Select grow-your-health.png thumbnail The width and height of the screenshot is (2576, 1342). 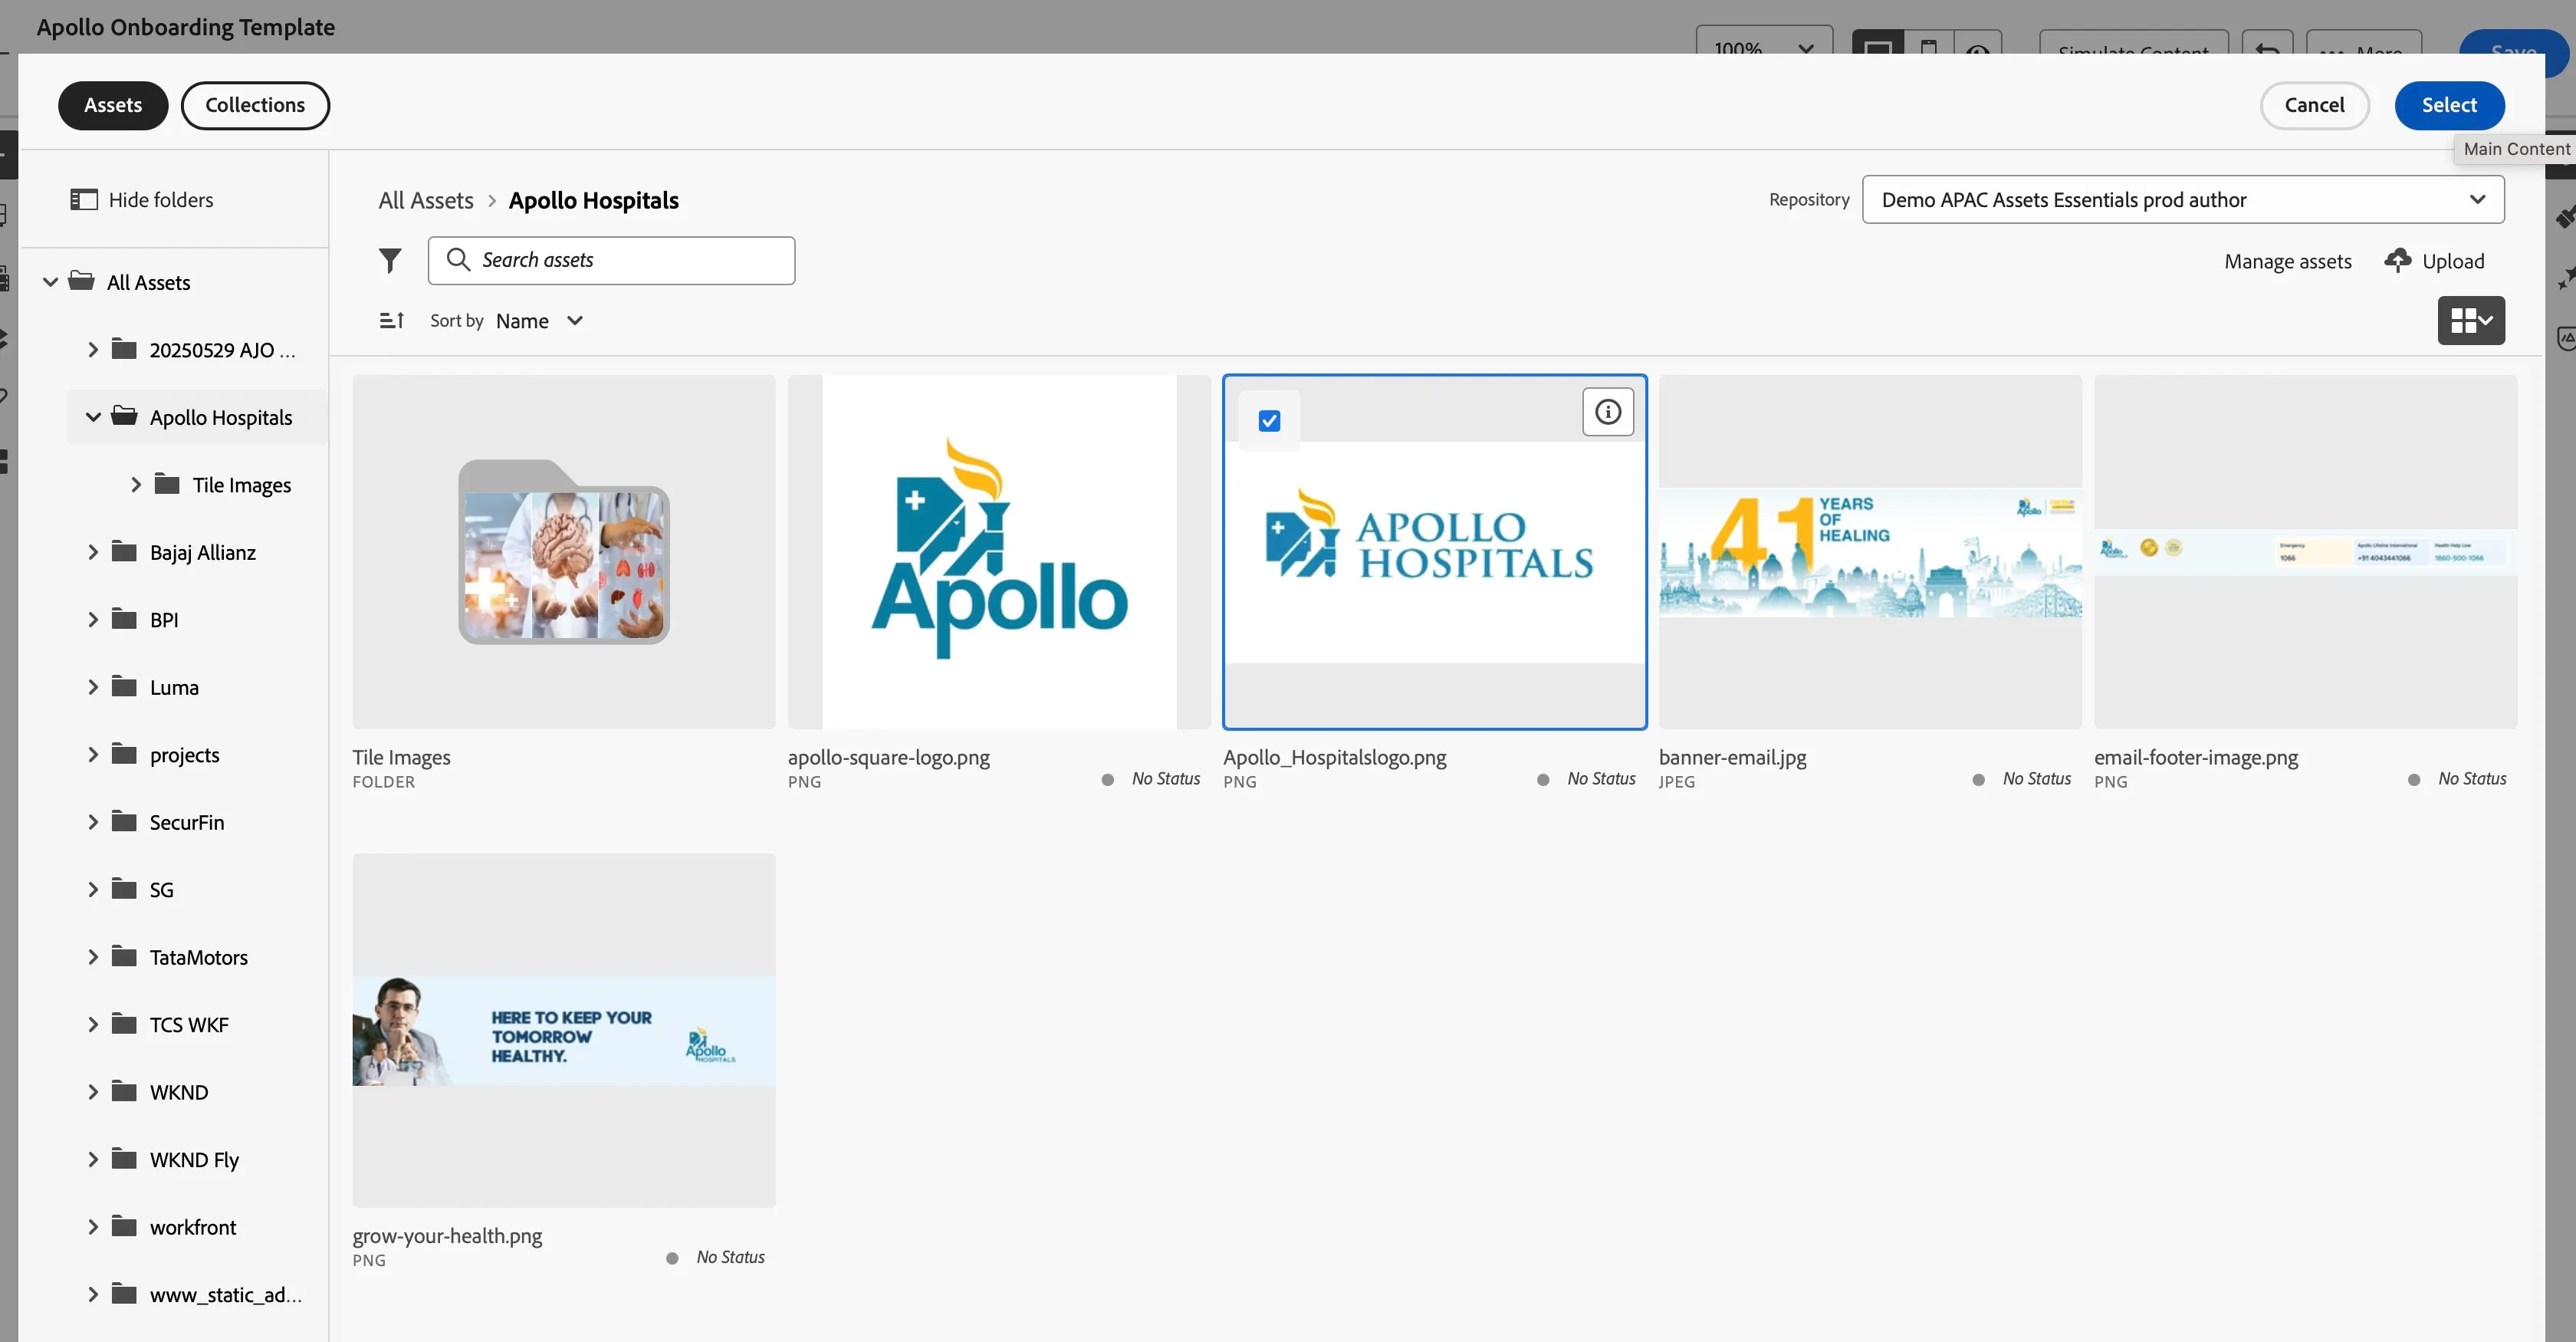(563, 1030)
